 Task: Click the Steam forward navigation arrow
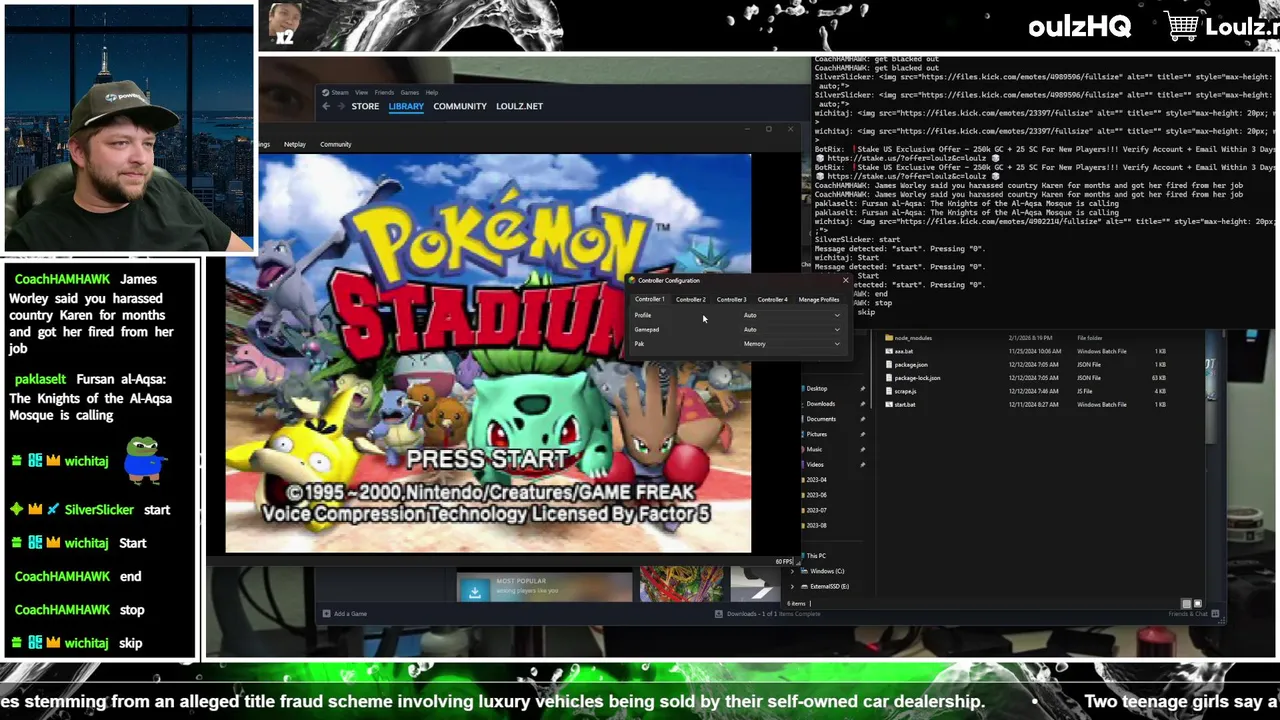(x=340, y=106)
